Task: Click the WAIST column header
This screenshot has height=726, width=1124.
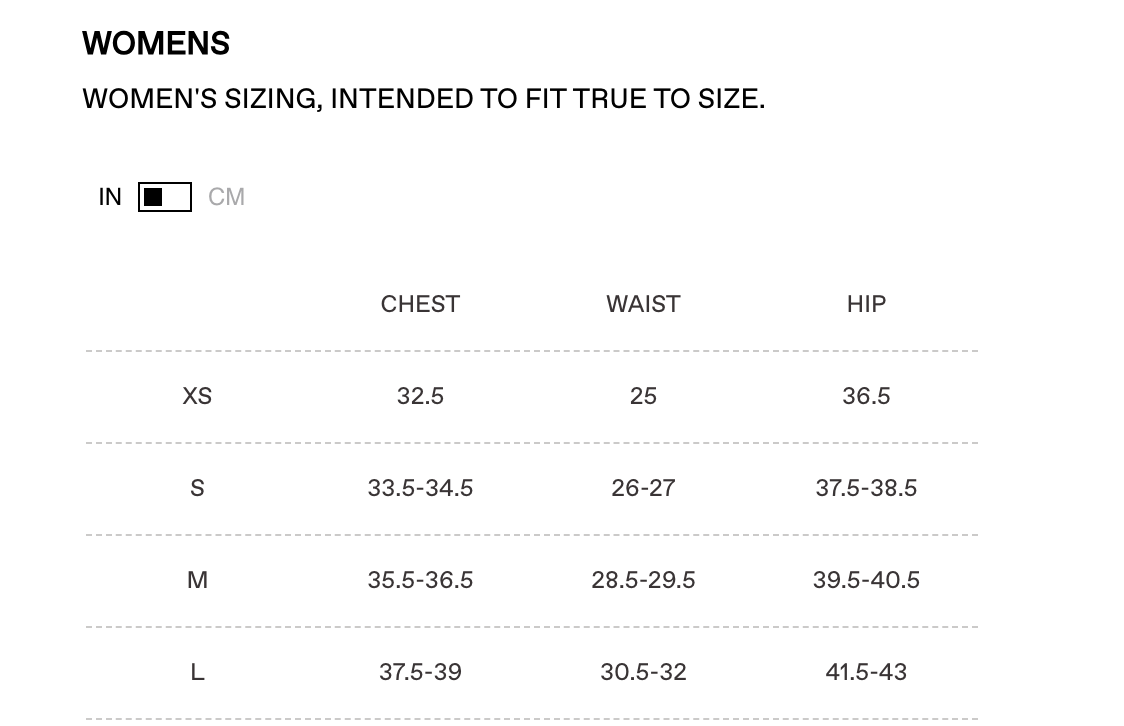Action: click(643, 304)
